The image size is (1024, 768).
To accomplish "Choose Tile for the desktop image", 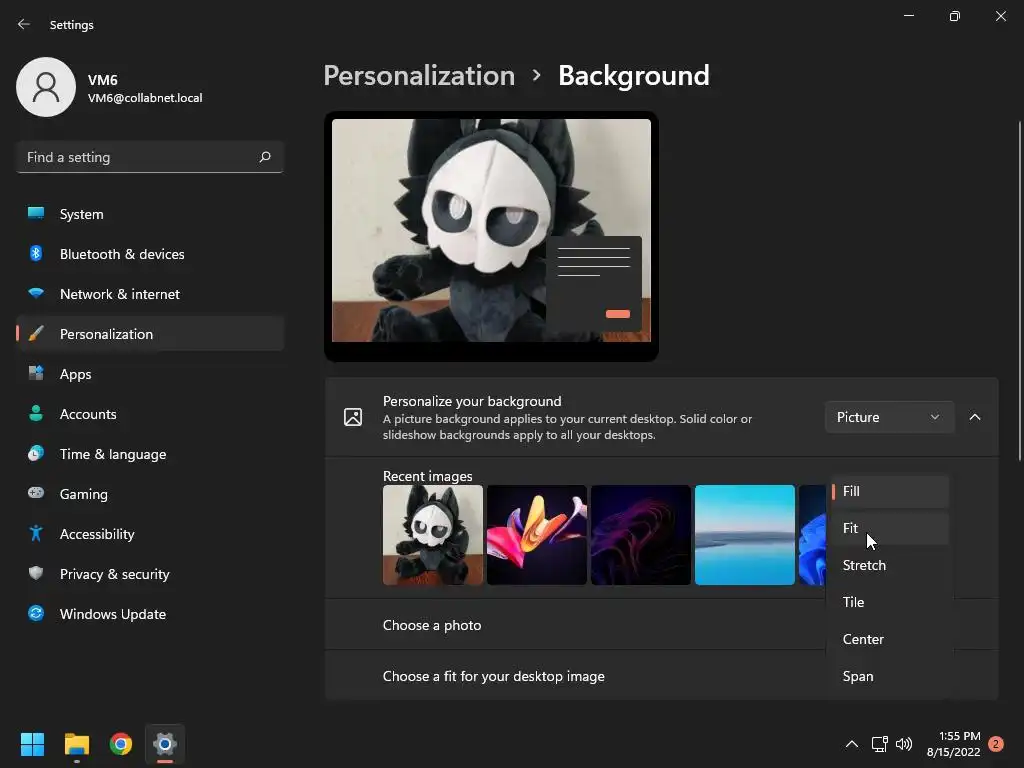I will (x=889, y=602).
